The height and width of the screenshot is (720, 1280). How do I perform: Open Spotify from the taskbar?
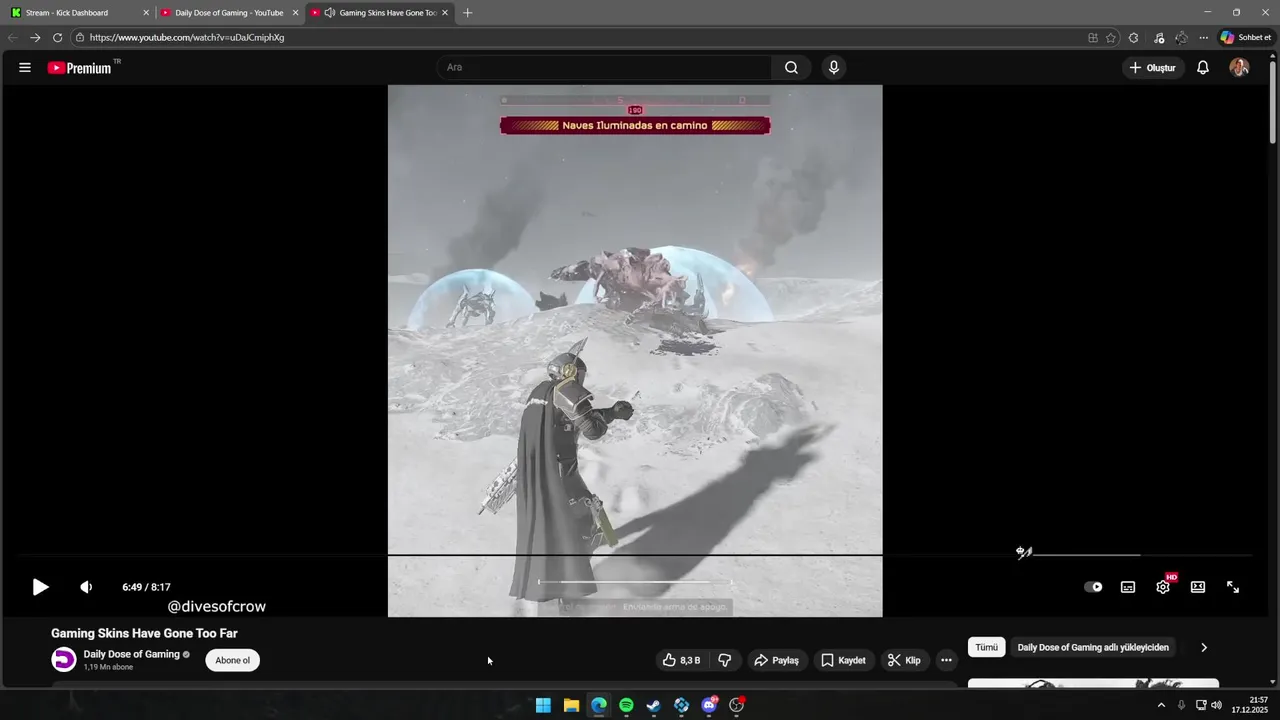[x=626, y=705]
